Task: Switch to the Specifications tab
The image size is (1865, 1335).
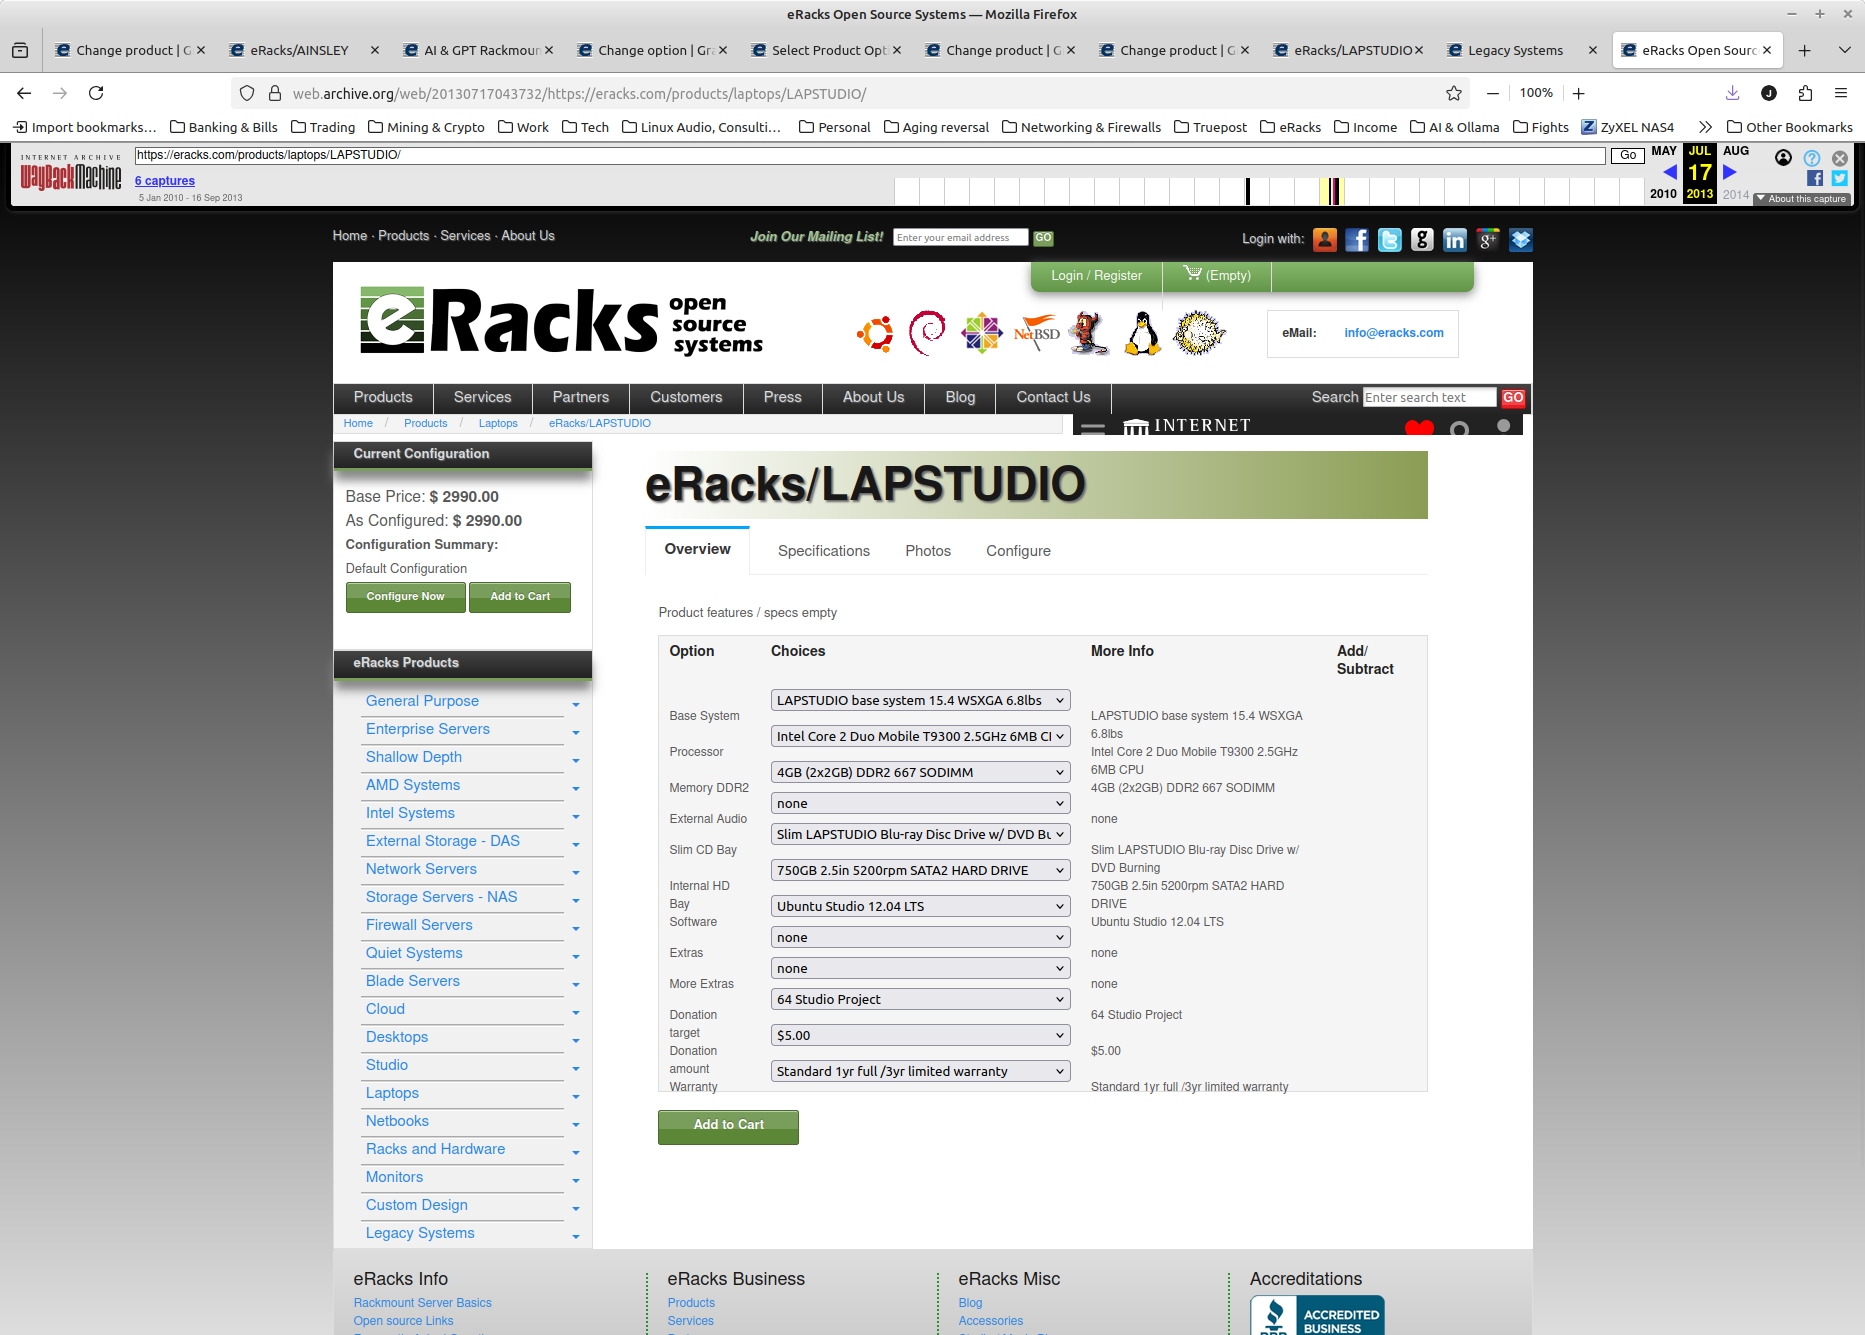Action: coord(824,551)
